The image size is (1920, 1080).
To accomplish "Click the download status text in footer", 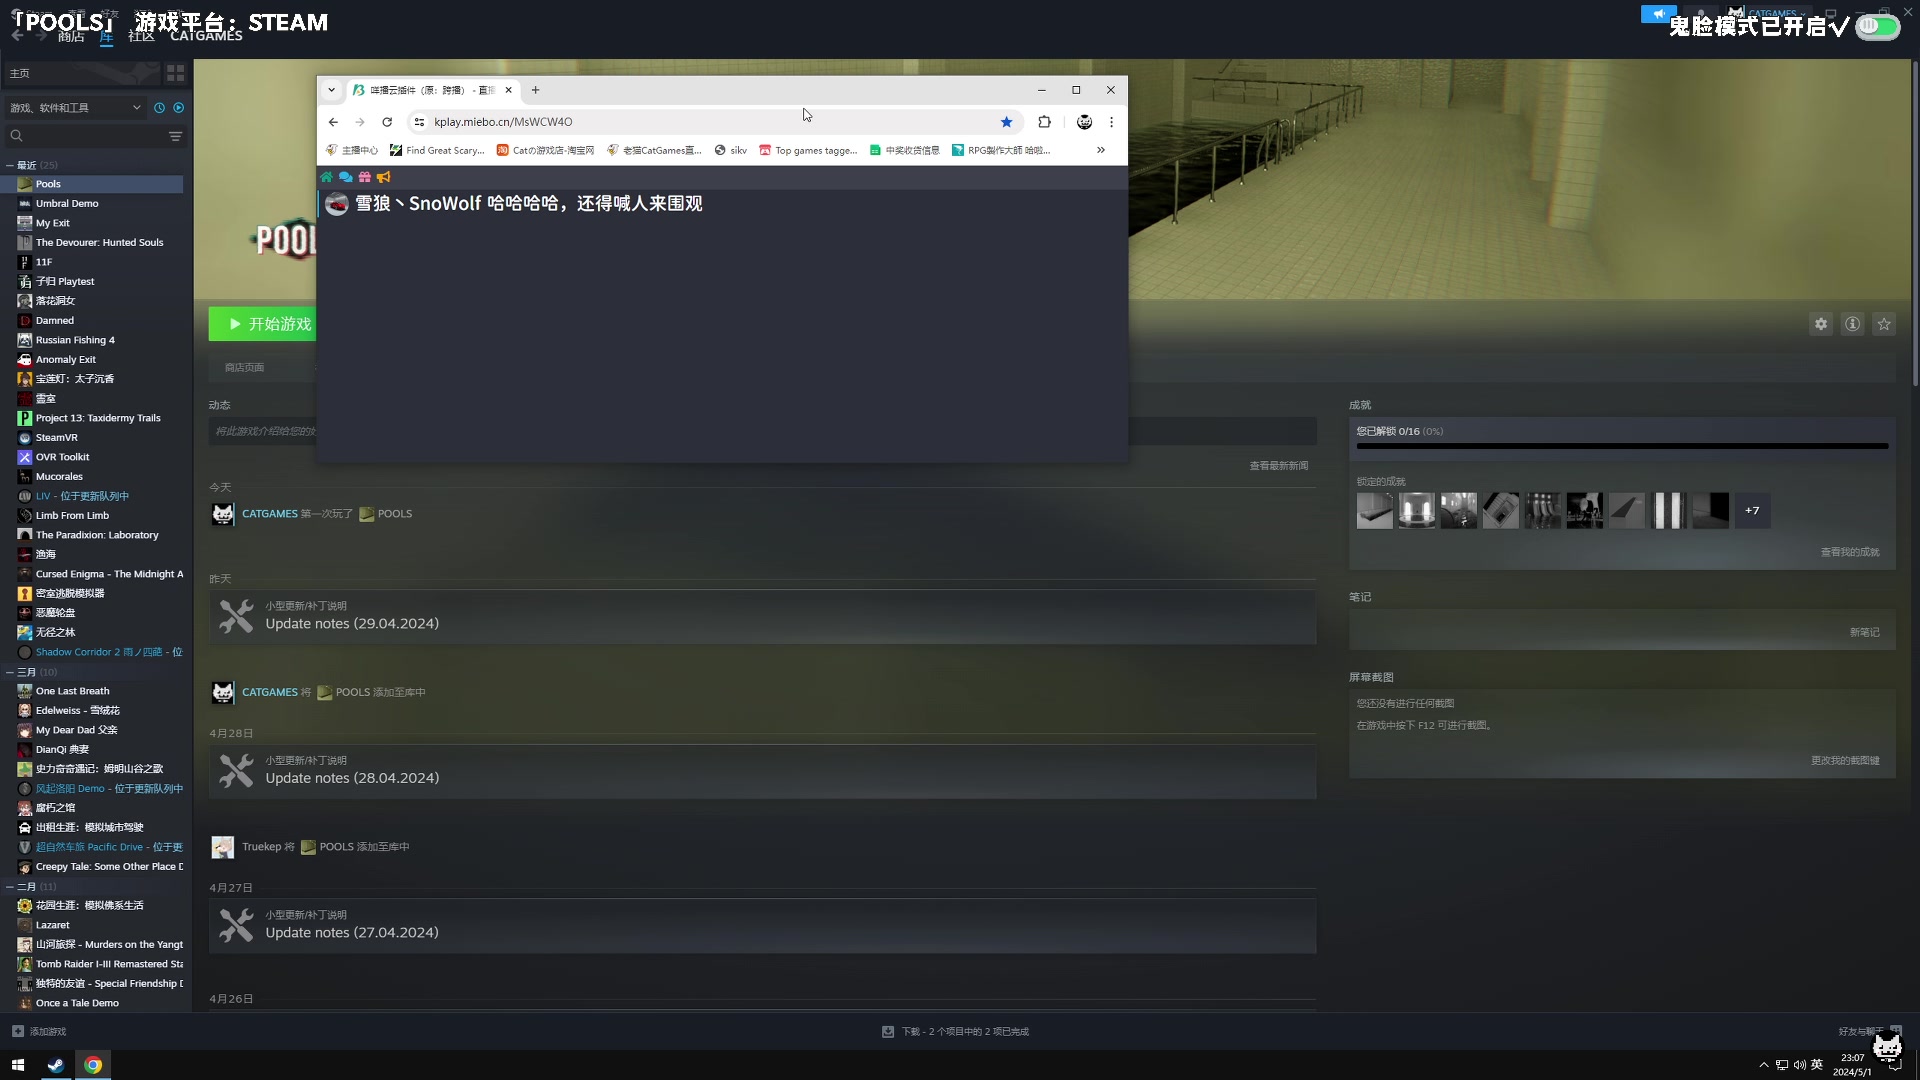I will [965, 1031].
